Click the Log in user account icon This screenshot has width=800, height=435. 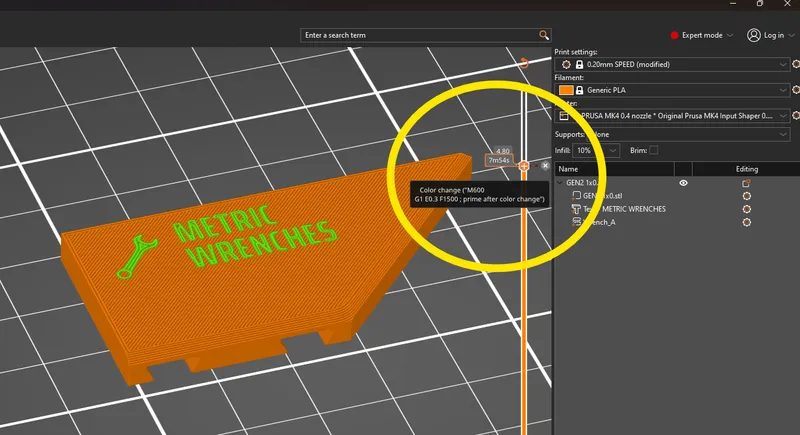754,35
